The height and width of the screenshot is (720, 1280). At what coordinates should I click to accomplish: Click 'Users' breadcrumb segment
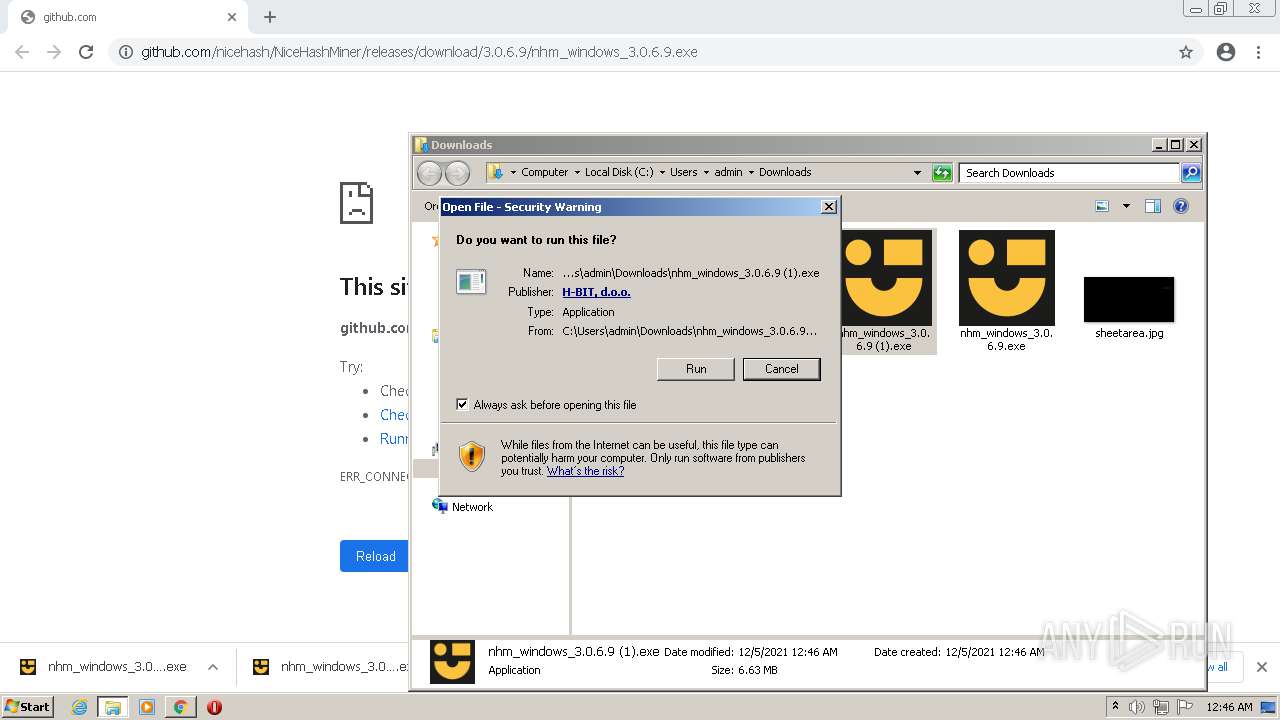(x=683, y=172)
